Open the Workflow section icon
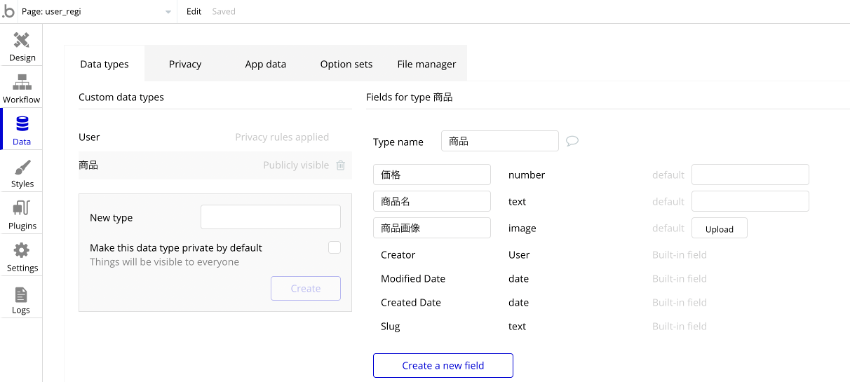 [22, 82]
